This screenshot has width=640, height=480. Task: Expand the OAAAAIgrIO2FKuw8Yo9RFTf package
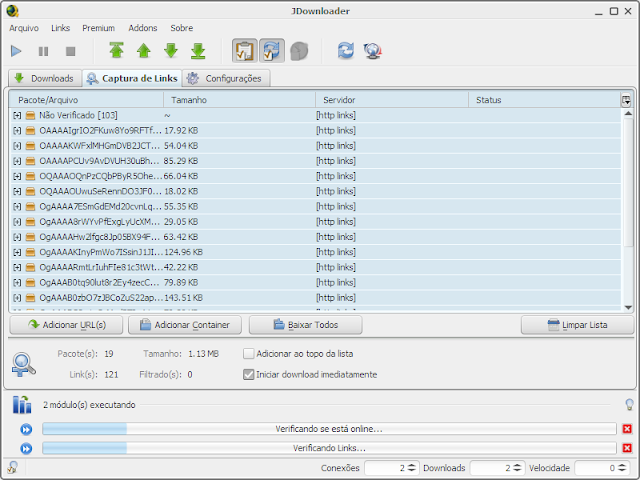coord(17,131)
